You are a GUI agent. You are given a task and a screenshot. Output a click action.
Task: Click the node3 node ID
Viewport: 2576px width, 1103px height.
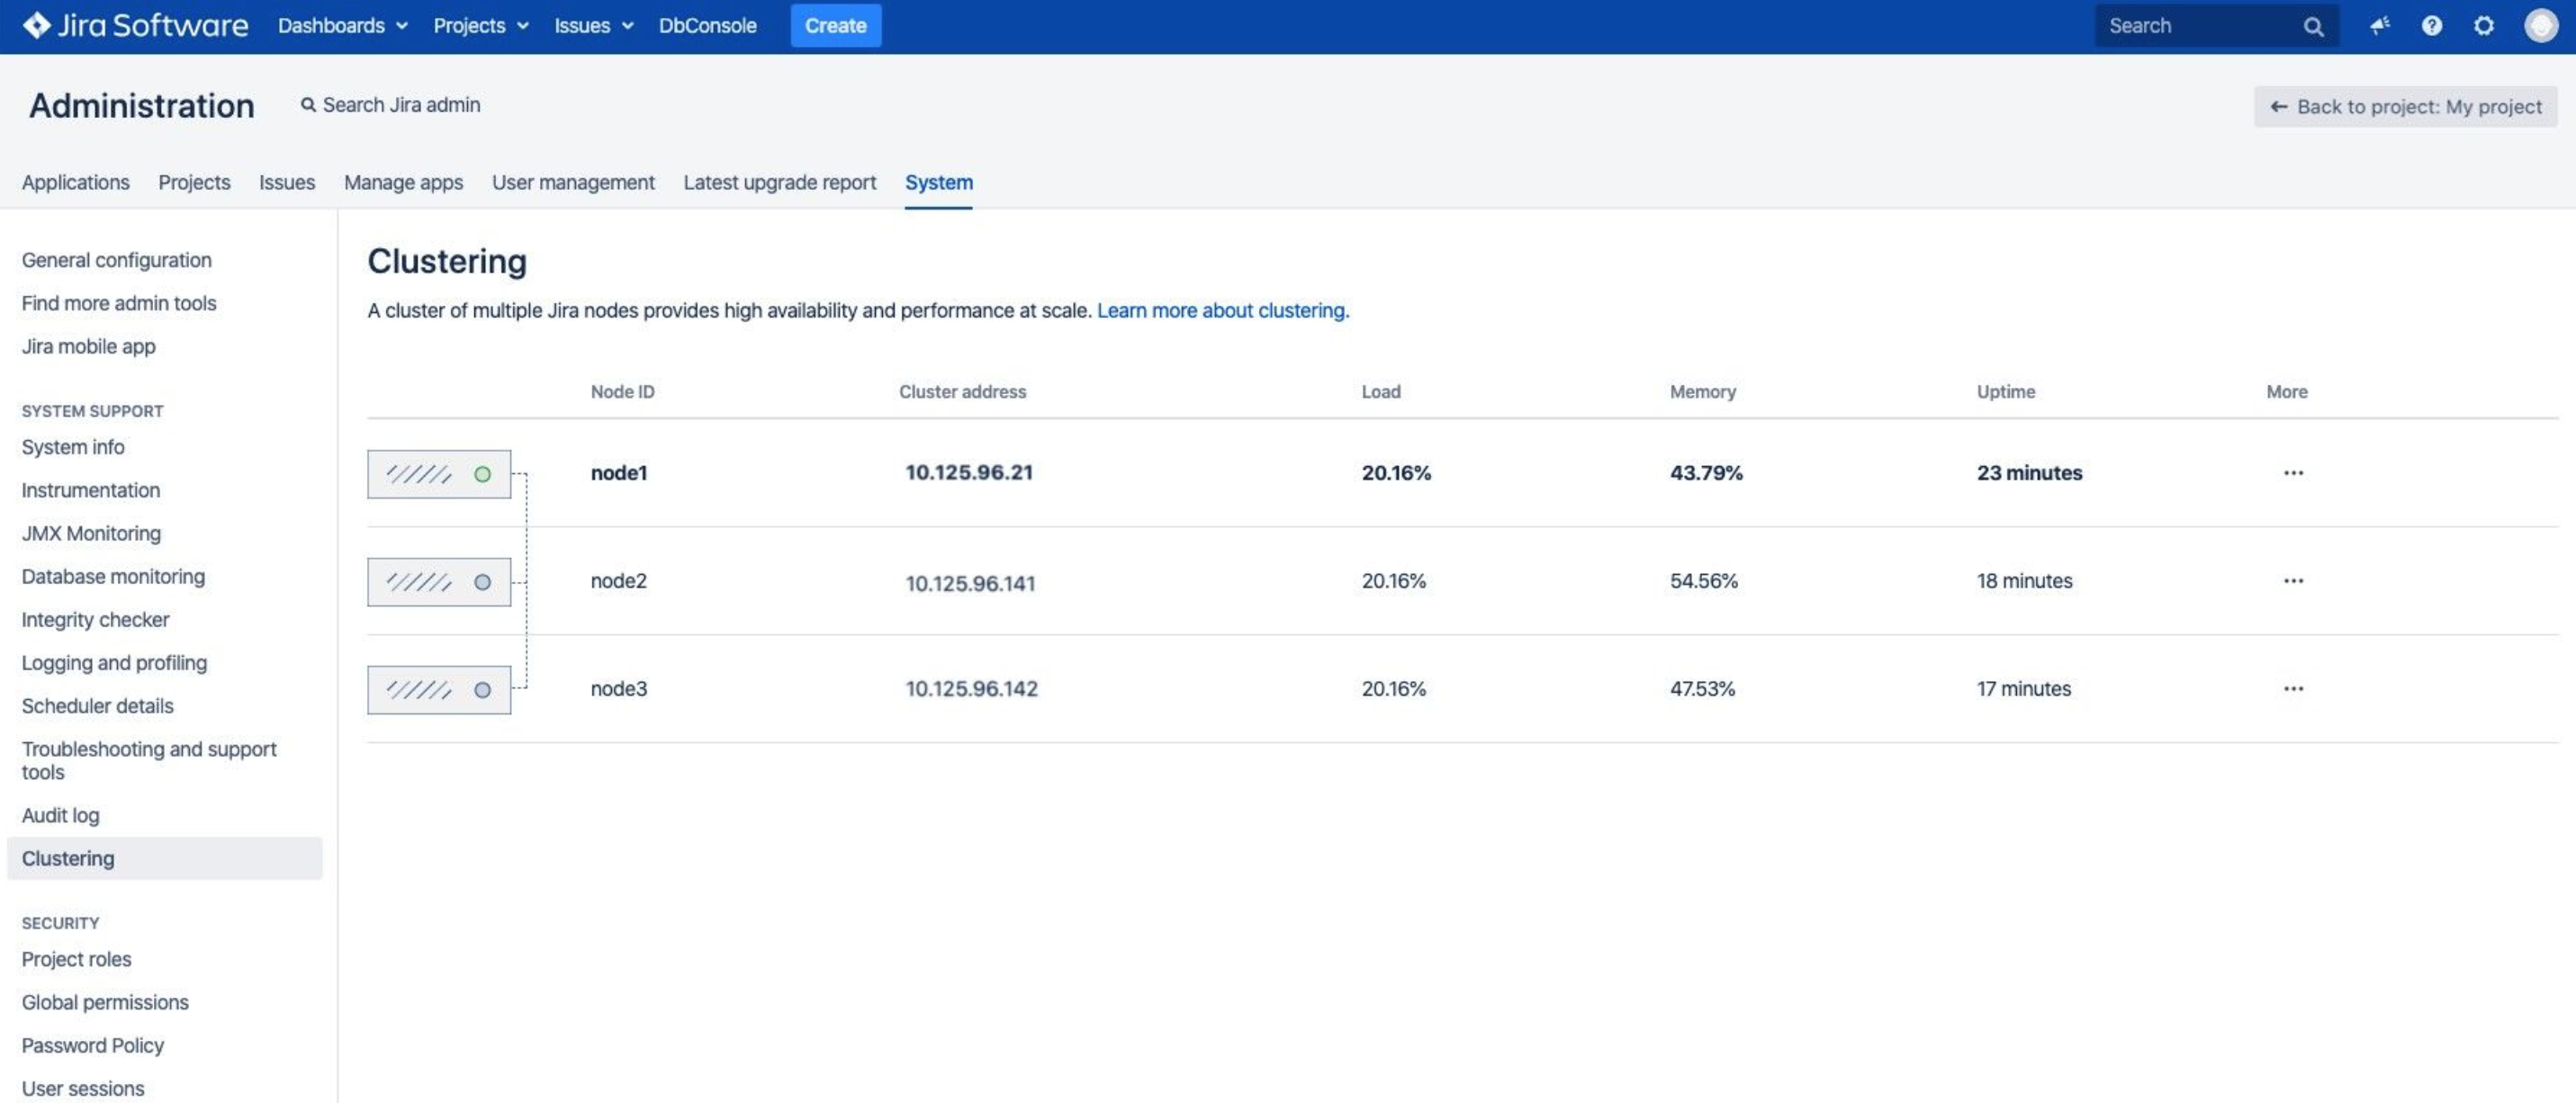(618, 689)
